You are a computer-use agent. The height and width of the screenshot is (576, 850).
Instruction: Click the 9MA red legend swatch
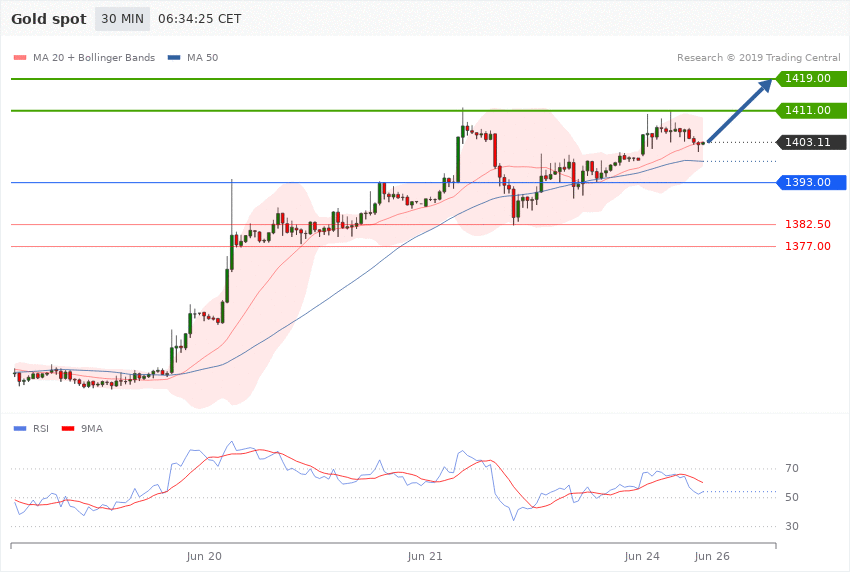pos(68,429)
